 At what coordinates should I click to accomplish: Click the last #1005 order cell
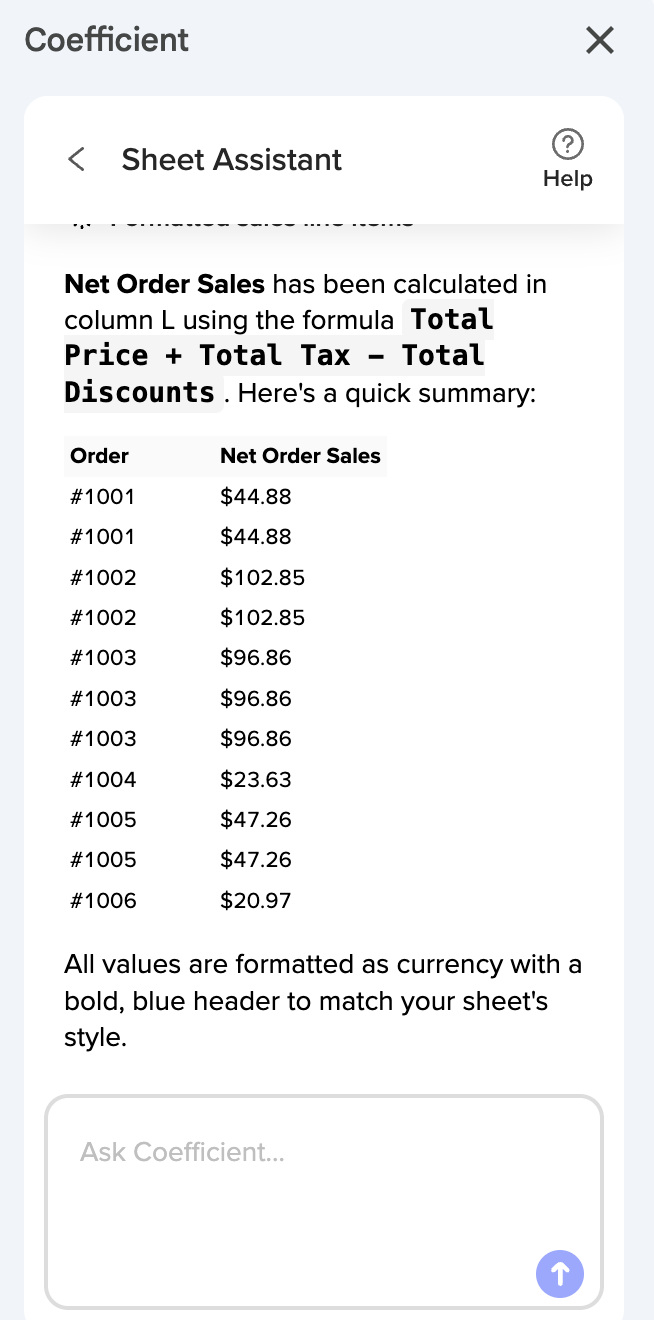(x=103, y=859)
